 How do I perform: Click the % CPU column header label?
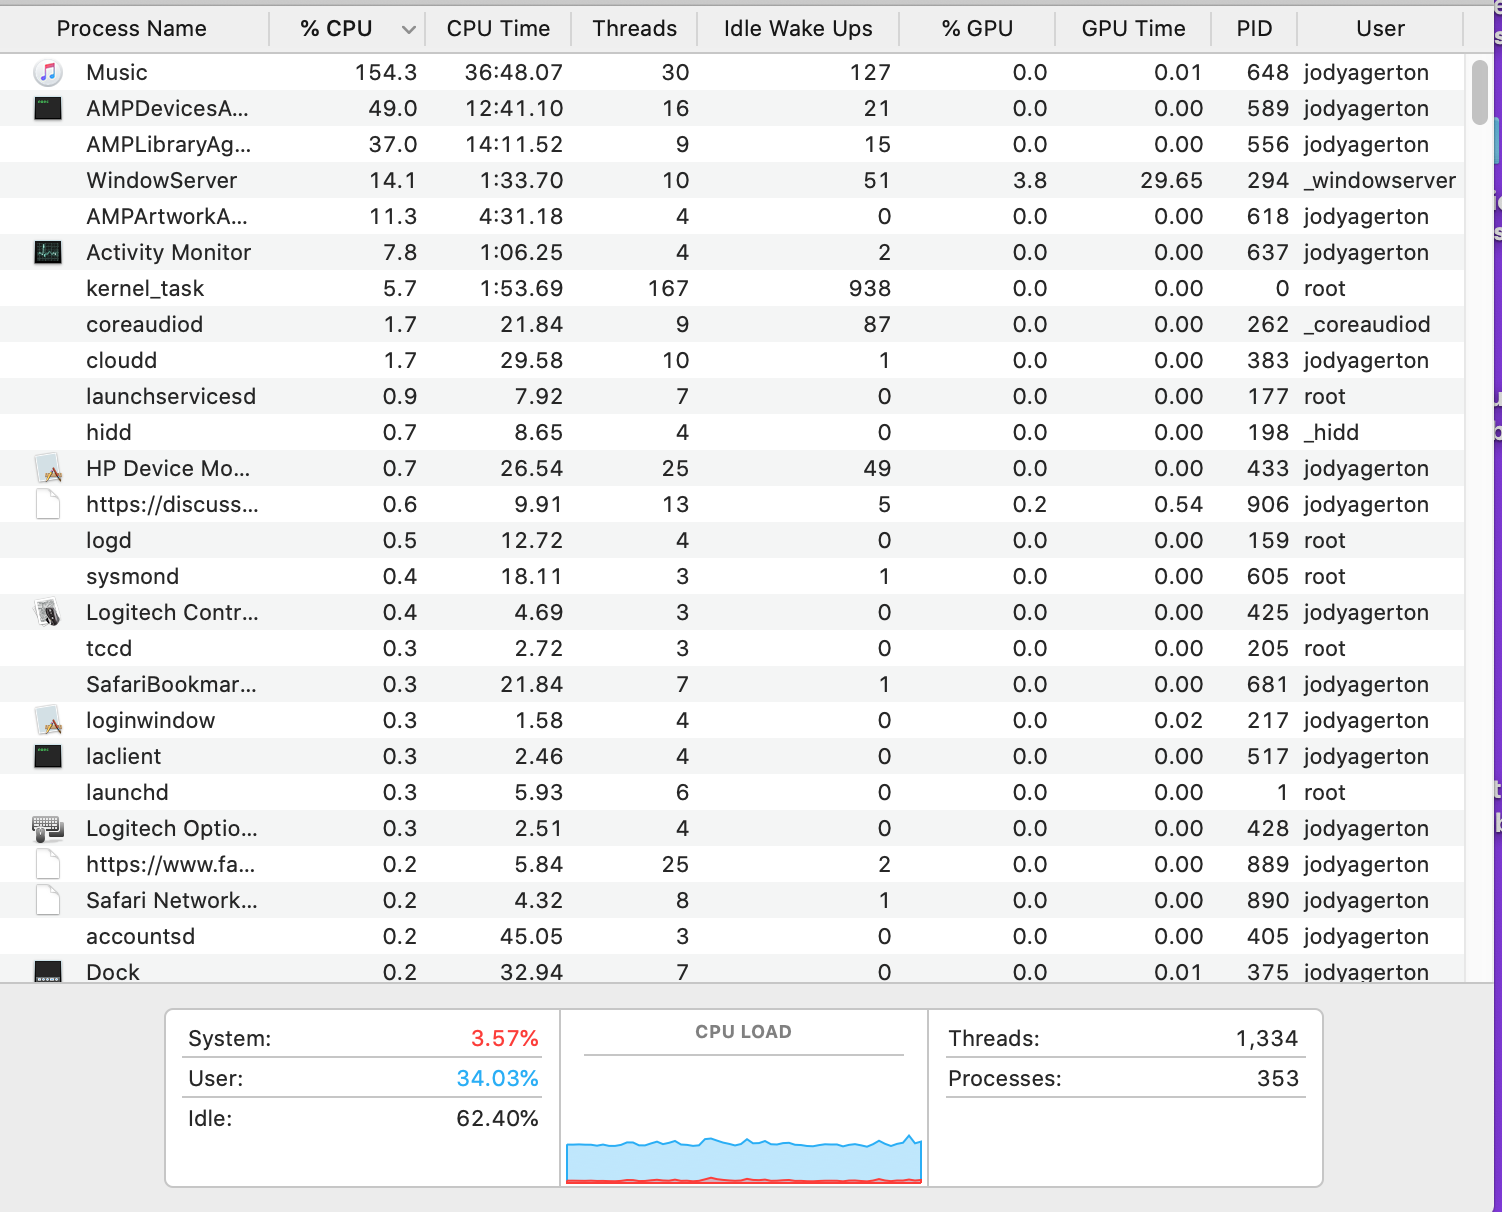tap(336, 28)
